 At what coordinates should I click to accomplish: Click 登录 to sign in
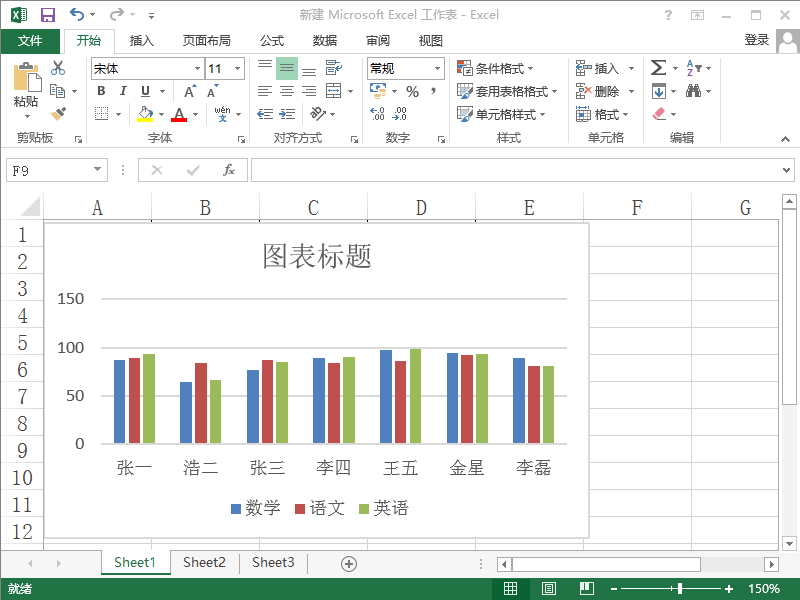tap(757, 40)
